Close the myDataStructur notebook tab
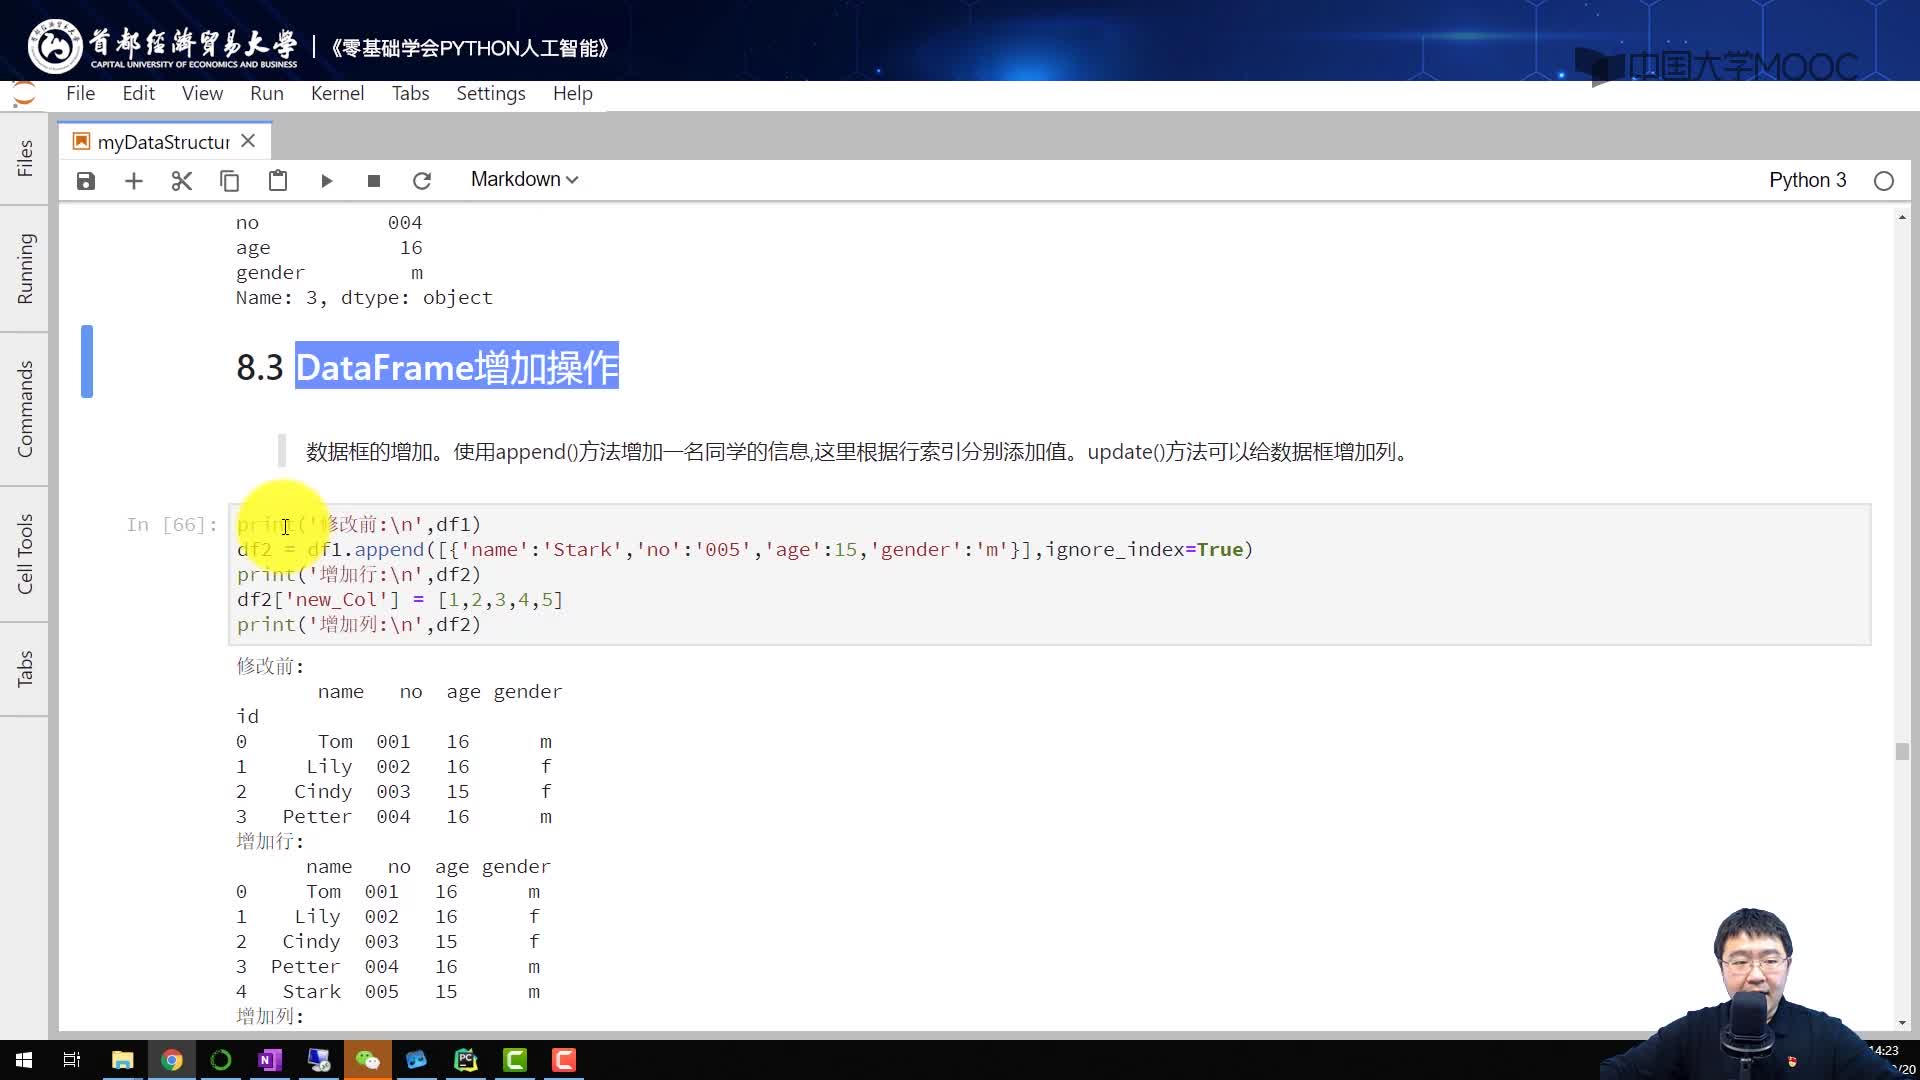The height and width of the screenshot is (1080, 1920). (x=249, y=141)
